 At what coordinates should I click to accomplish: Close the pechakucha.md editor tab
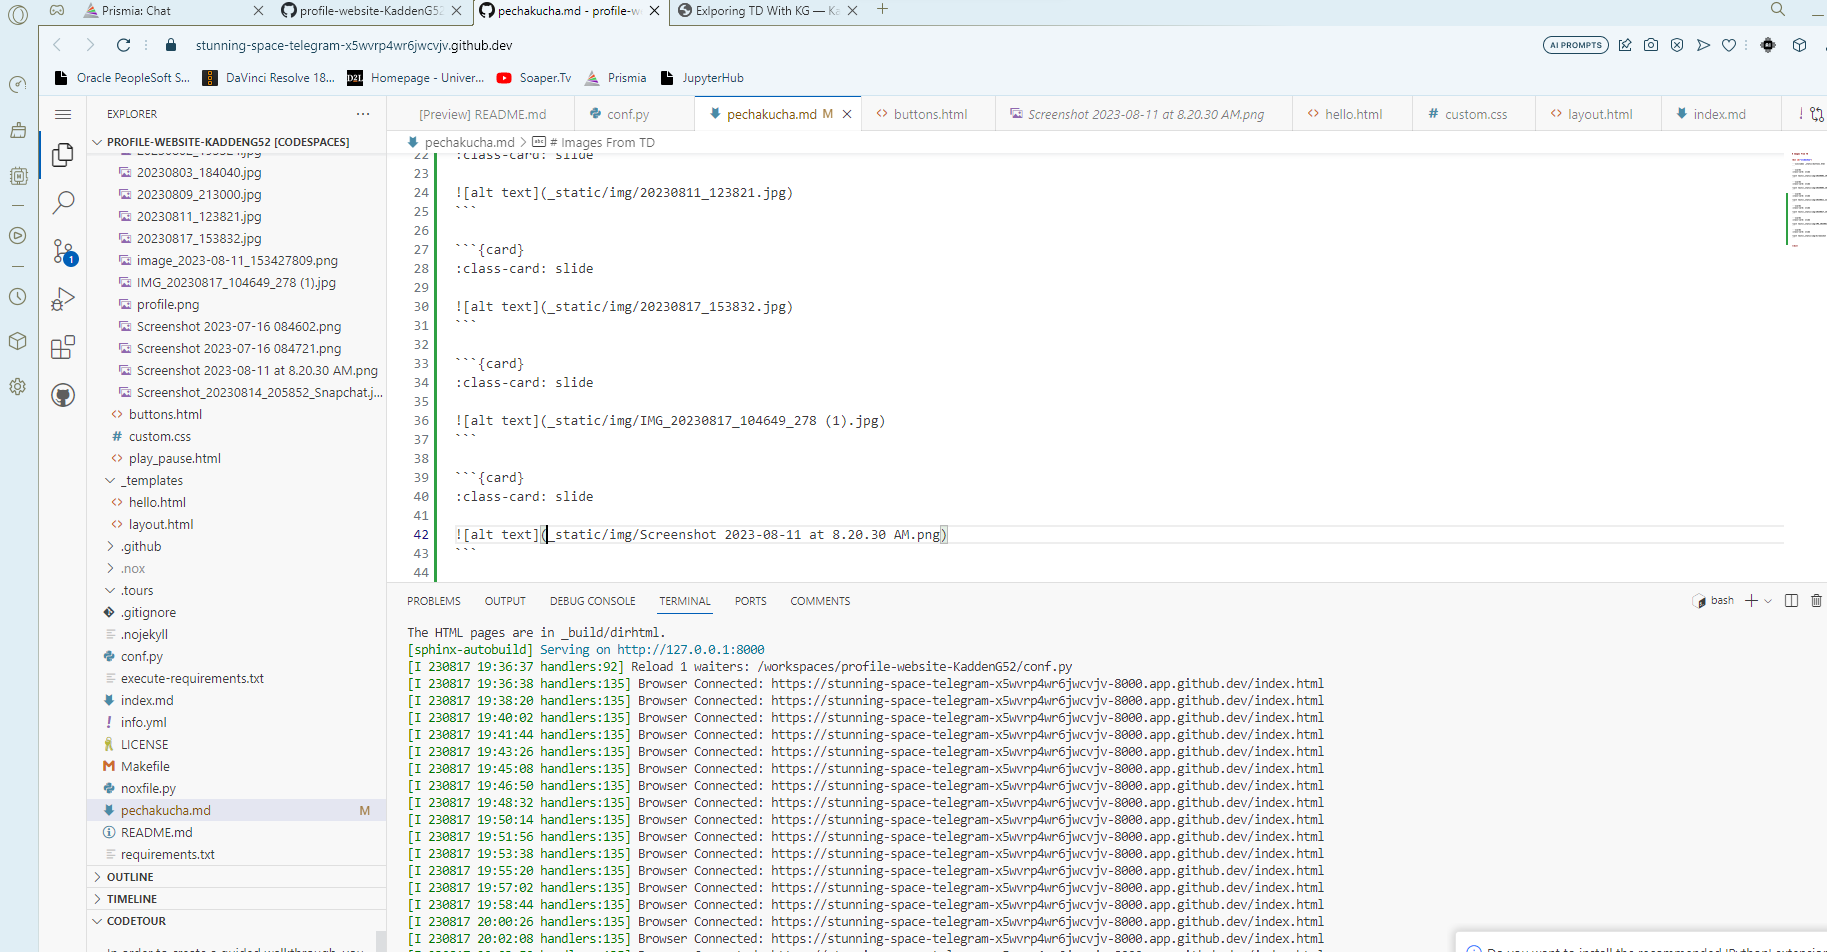click(x=847, y=114)
